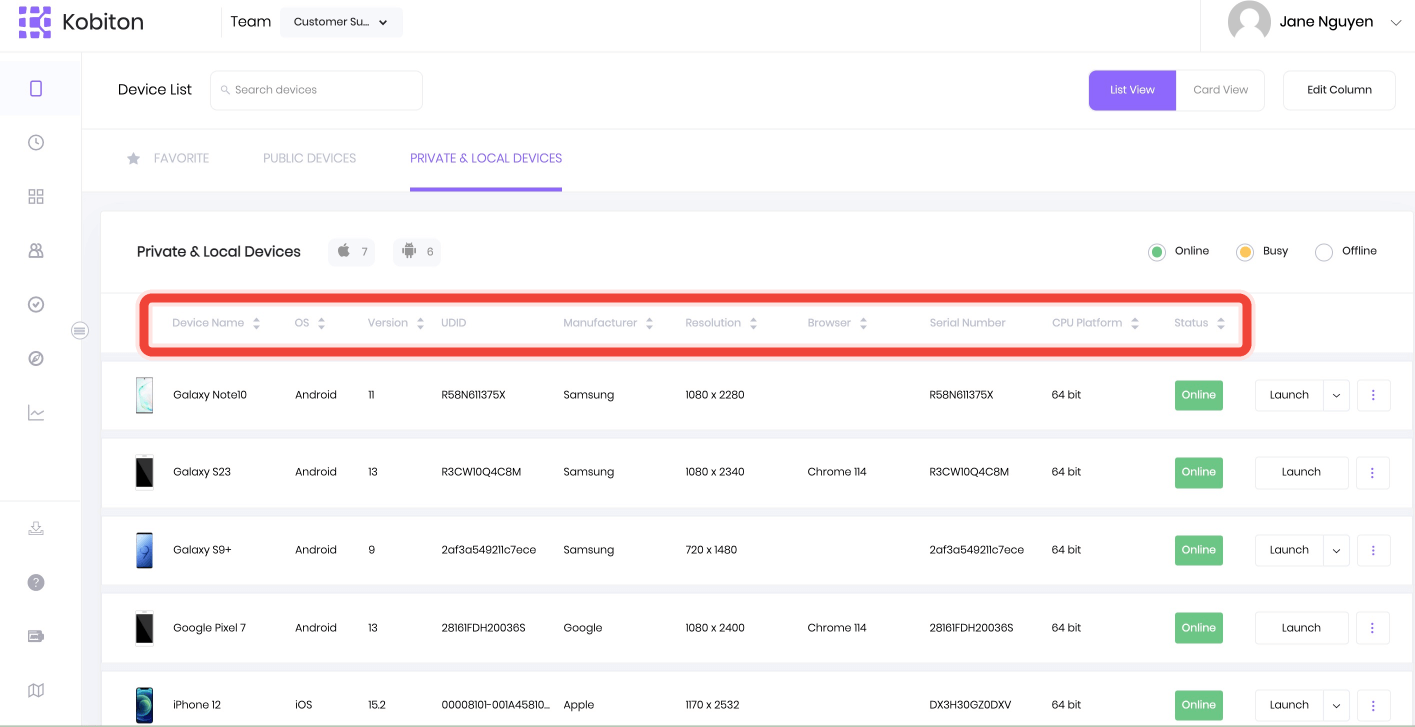Open the session history clock icon
Image resolution: width=1415 pixels, height=727 pixels.
[36, 143]
